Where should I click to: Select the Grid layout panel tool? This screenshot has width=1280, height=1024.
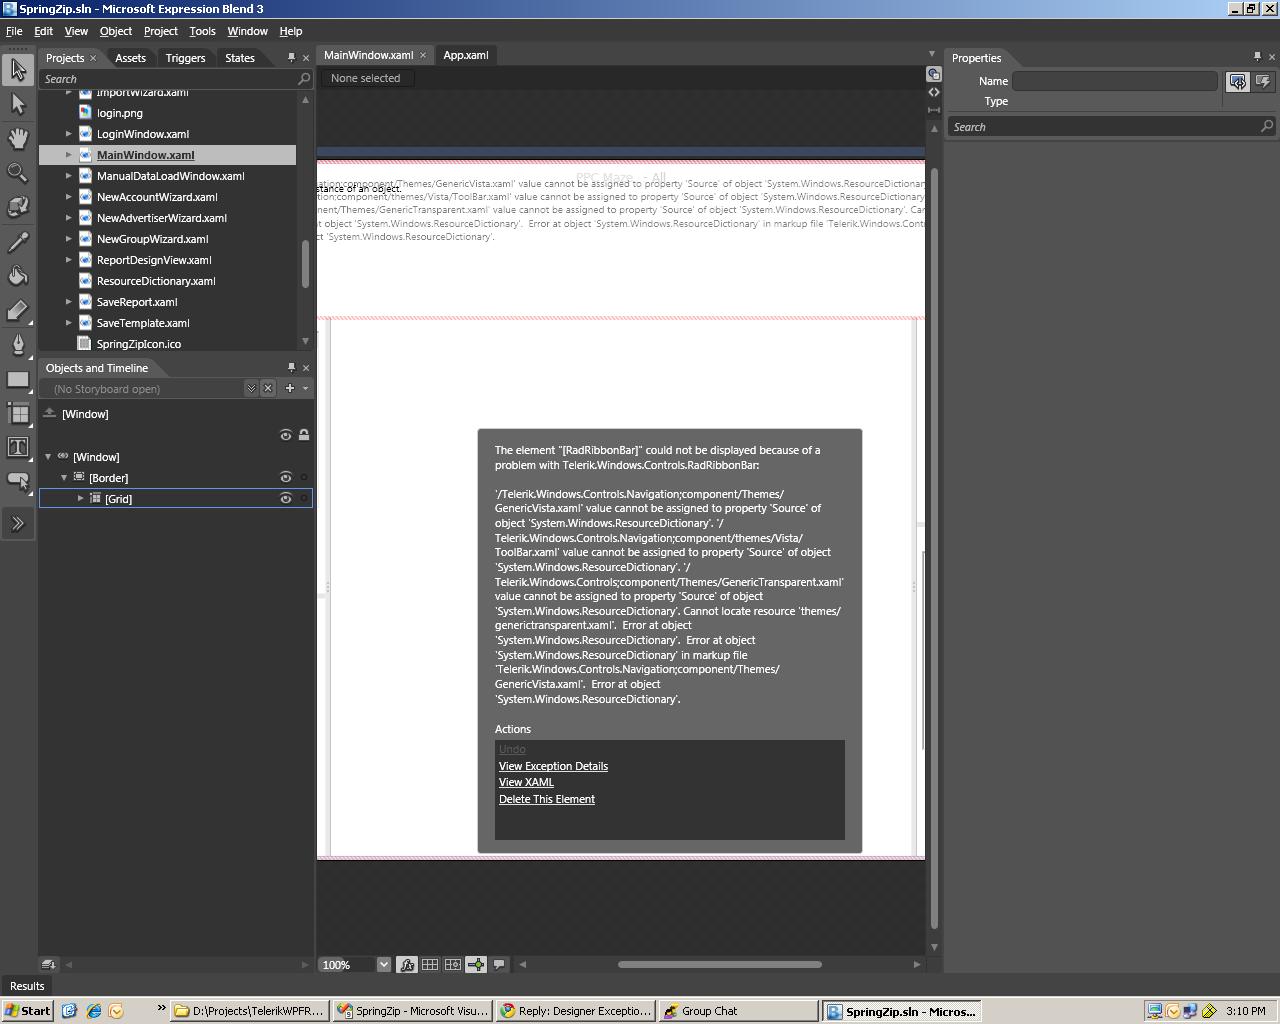pos(18,413)
